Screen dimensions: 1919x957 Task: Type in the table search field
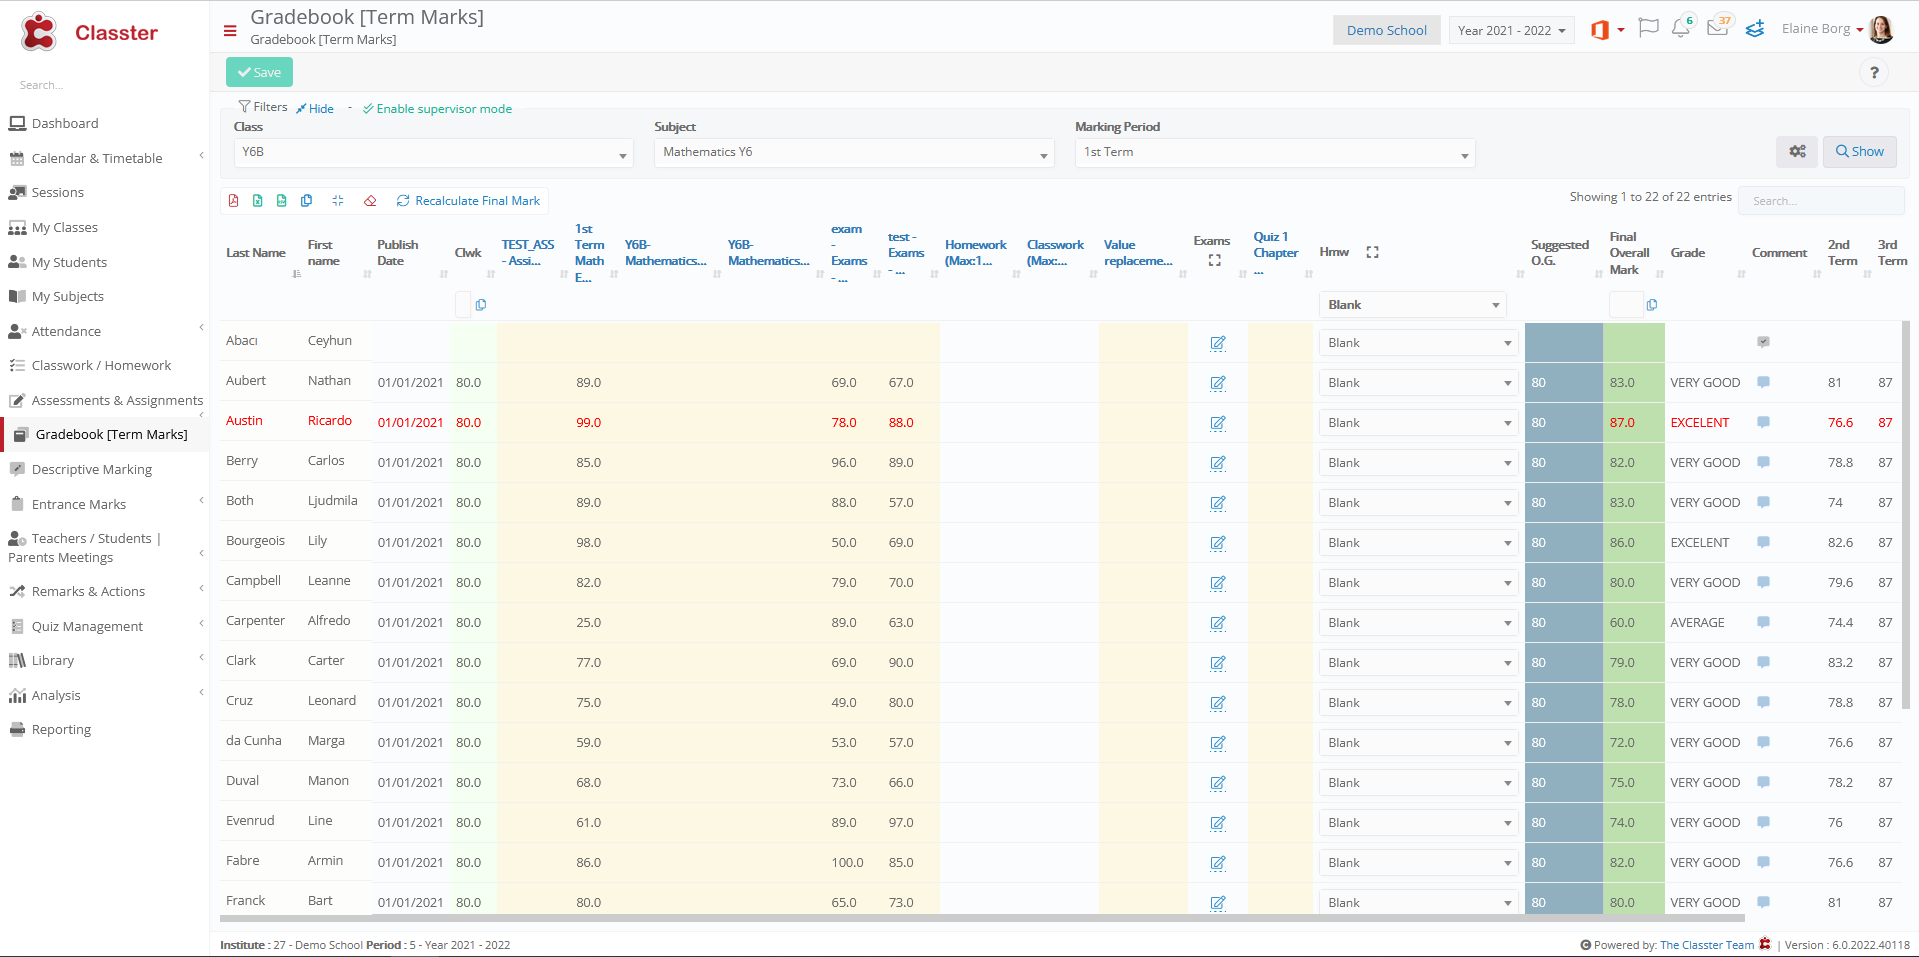pos(1821,200)
